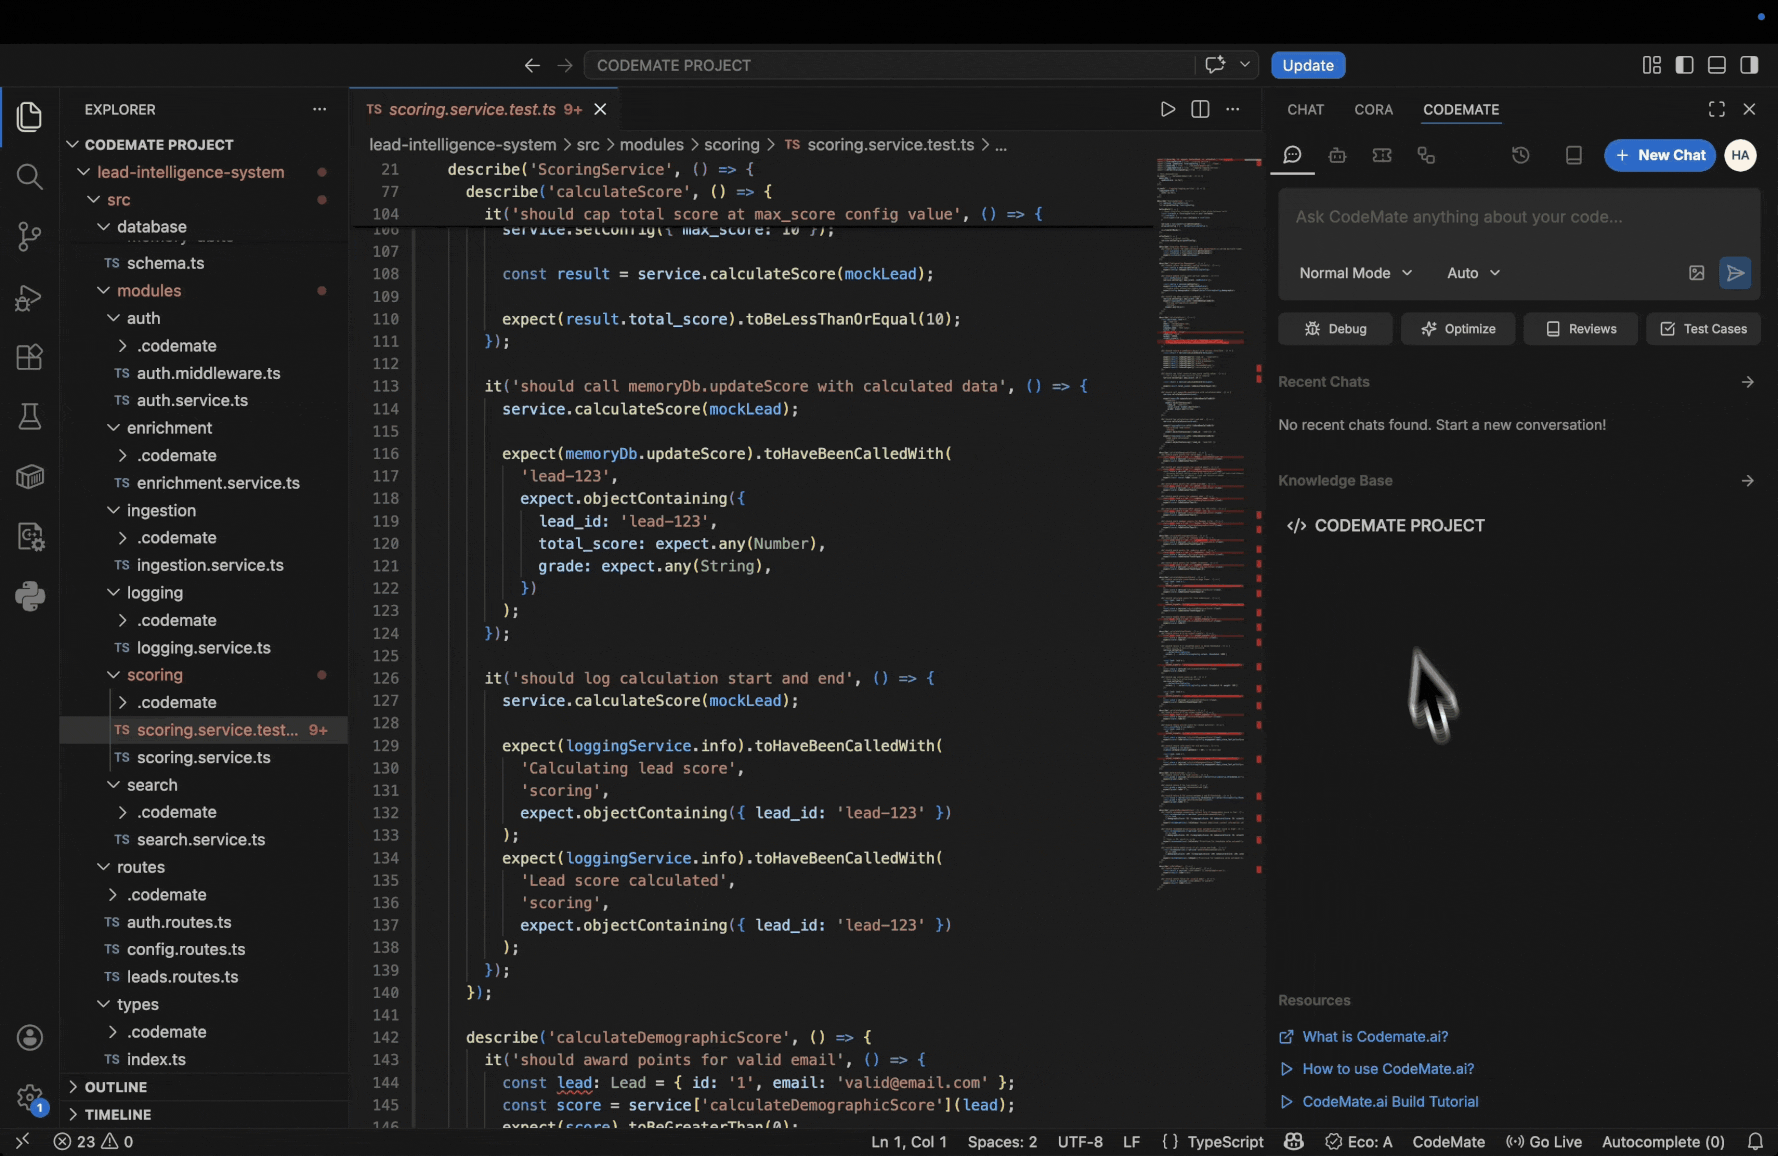
Task: Collapse the lead-intelligence-system folder
Action: 190,172
